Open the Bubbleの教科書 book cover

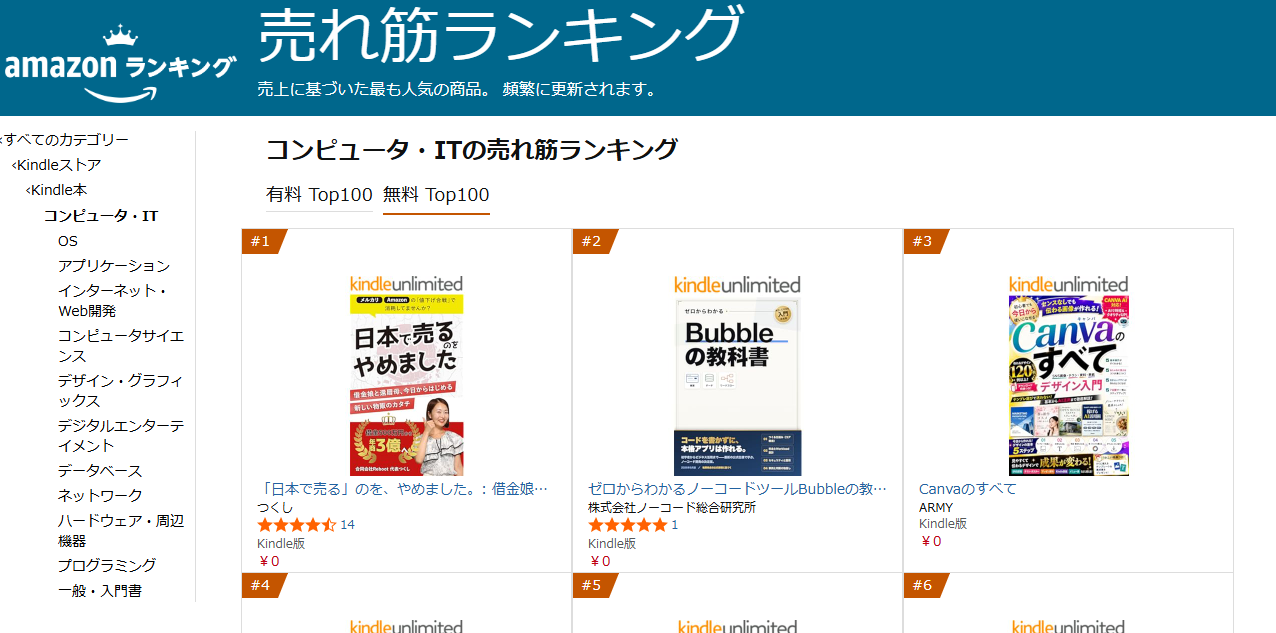click(x=737, y=386)
